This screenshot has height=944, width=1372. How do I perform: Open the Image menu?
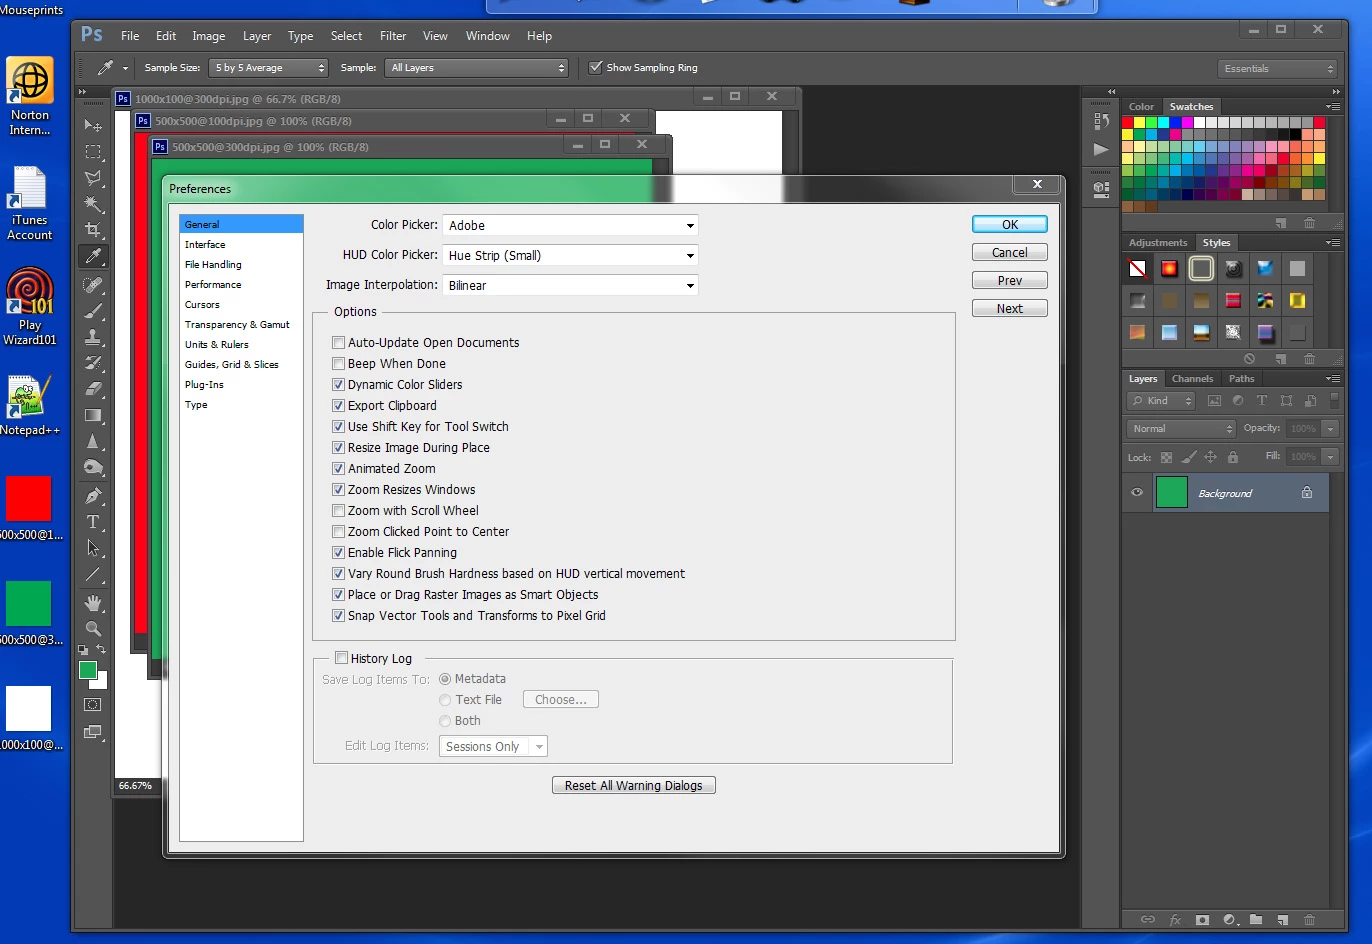[x=209, y=36]
